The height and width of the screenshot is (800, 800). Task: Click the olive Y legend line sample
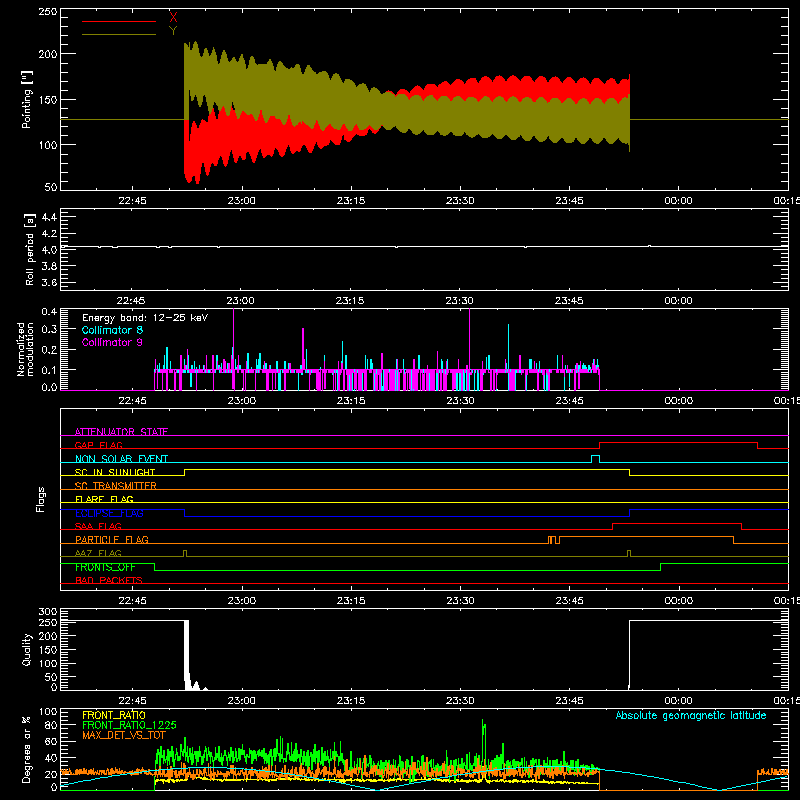(x=119, y=34)
